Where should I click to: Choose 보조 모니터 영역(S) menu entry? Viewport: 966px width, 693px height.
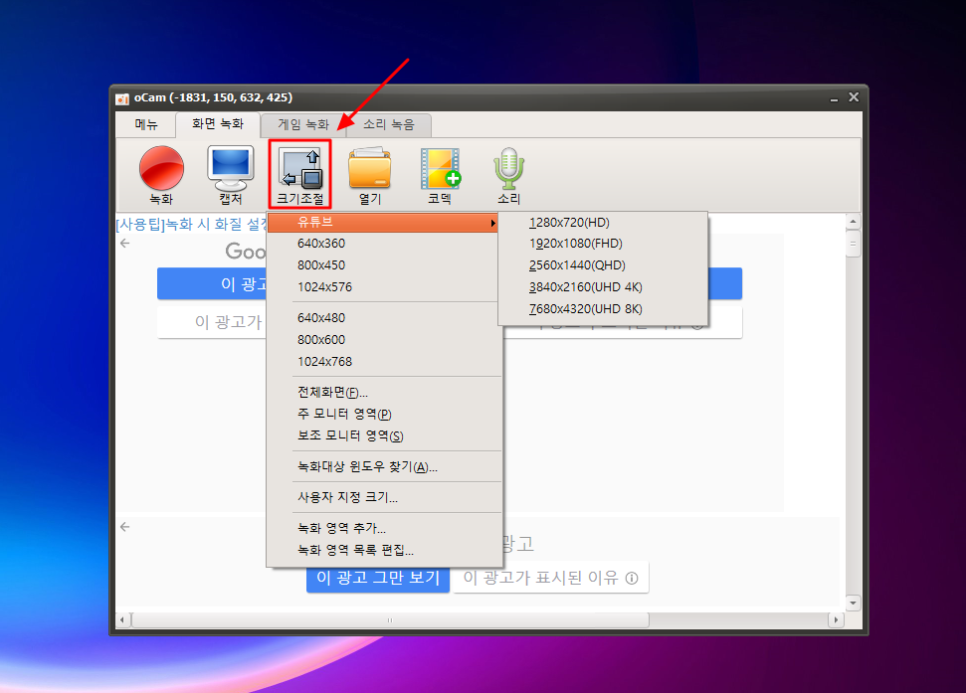click(384, 436)
